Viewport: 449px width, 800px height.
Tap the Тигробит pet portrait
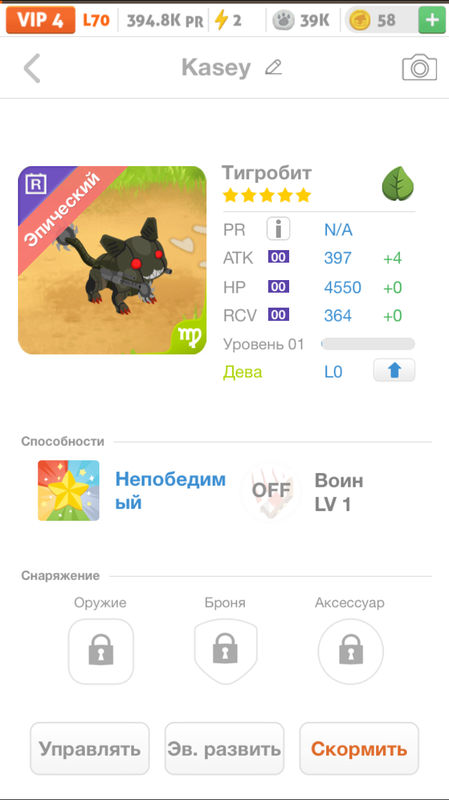coord(112,260)
